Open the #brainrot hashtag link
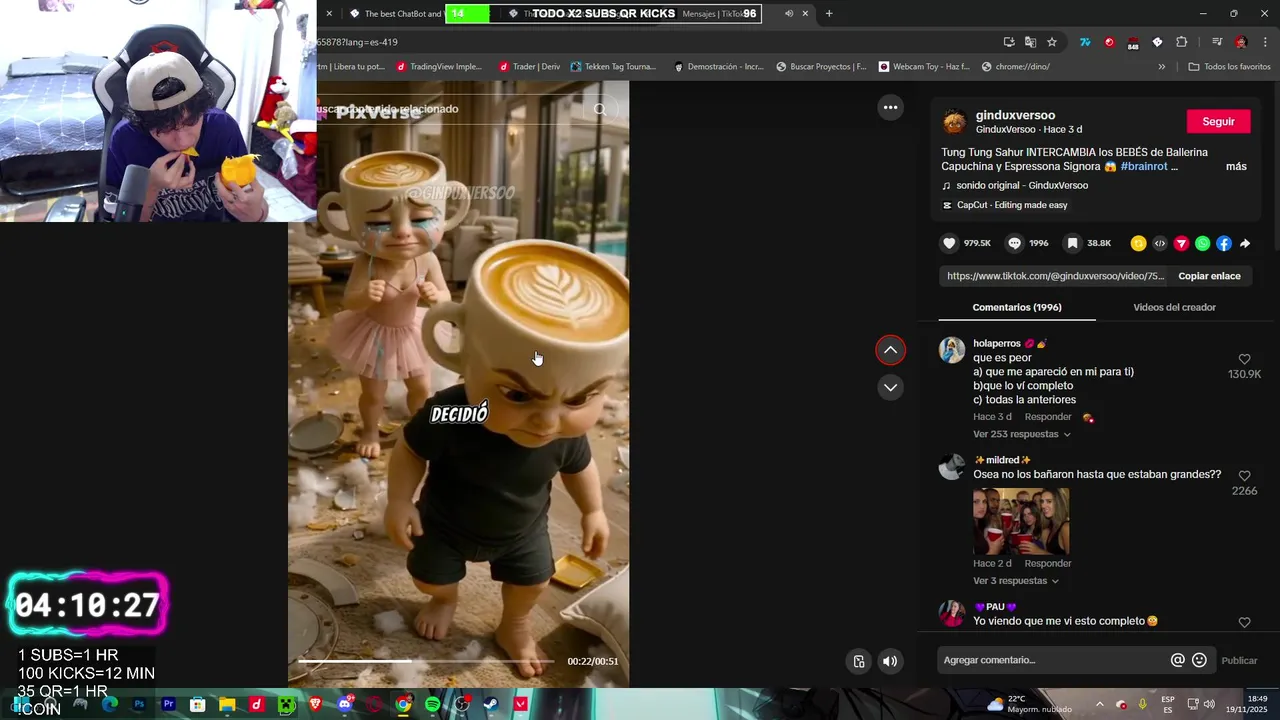The image size is (1280, 720). click(x=1144, y=166)
